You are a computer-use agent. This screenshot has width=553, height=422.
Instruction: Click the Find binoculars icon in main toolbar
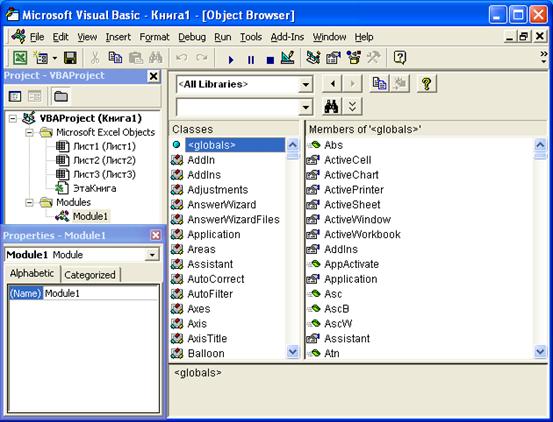156,57
